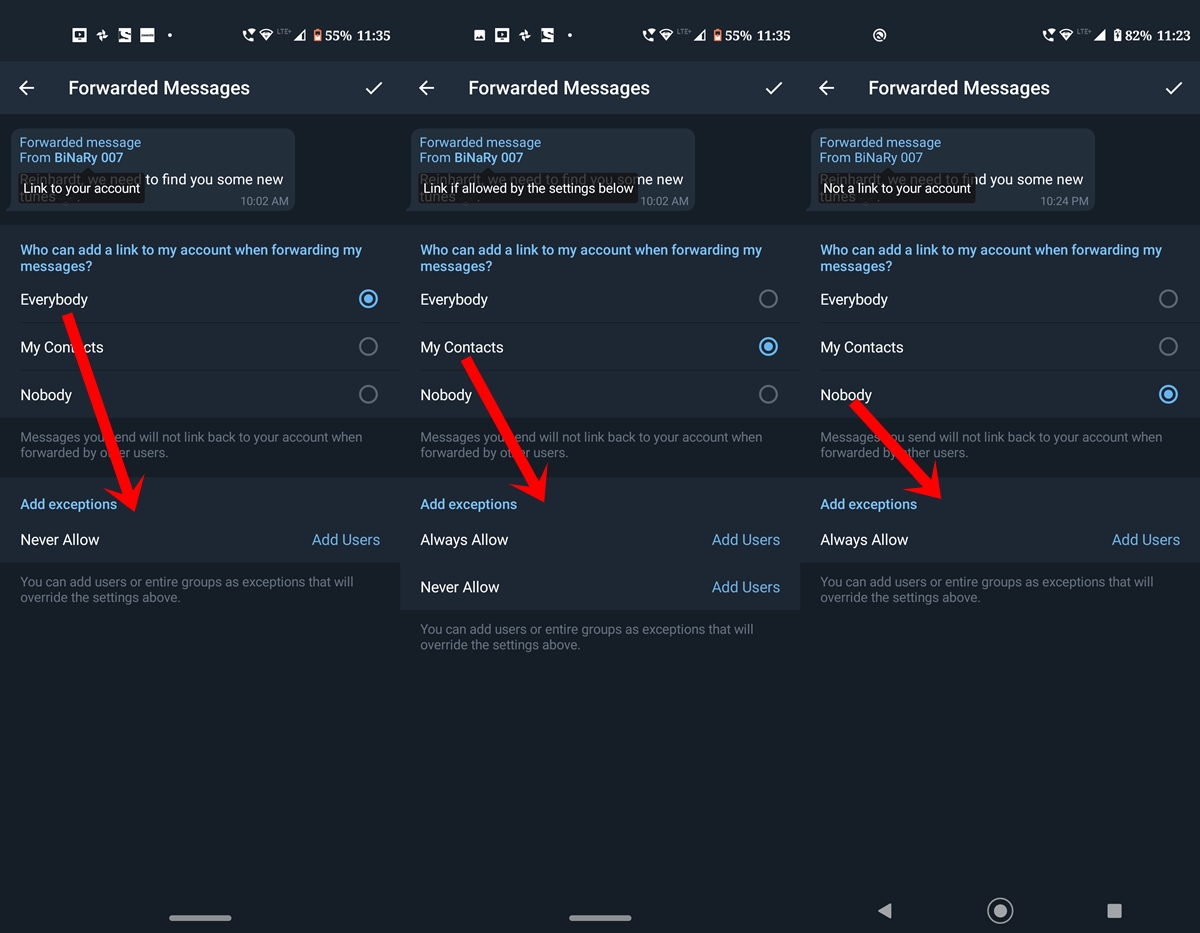
Task: Tap the 'BiNaRy 007' sender name in the middle screen
Action: 489,158
